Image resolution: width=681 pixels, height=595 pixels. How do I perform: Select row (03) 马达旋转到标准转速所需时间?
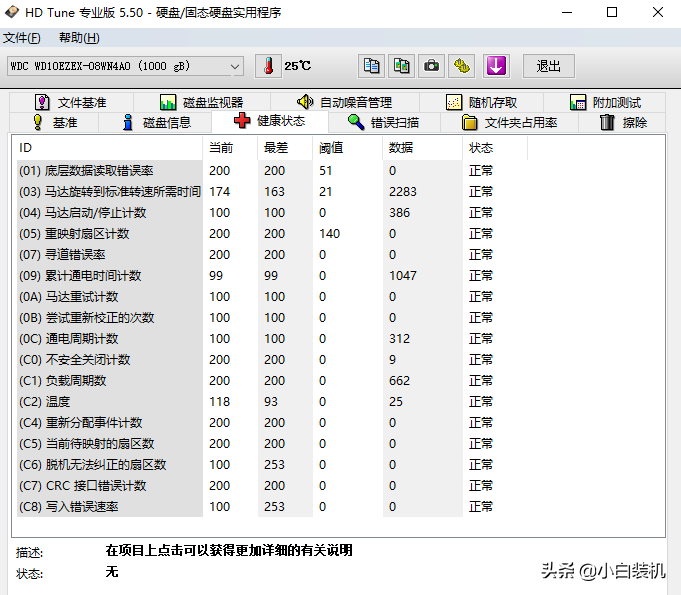[272, 192]
